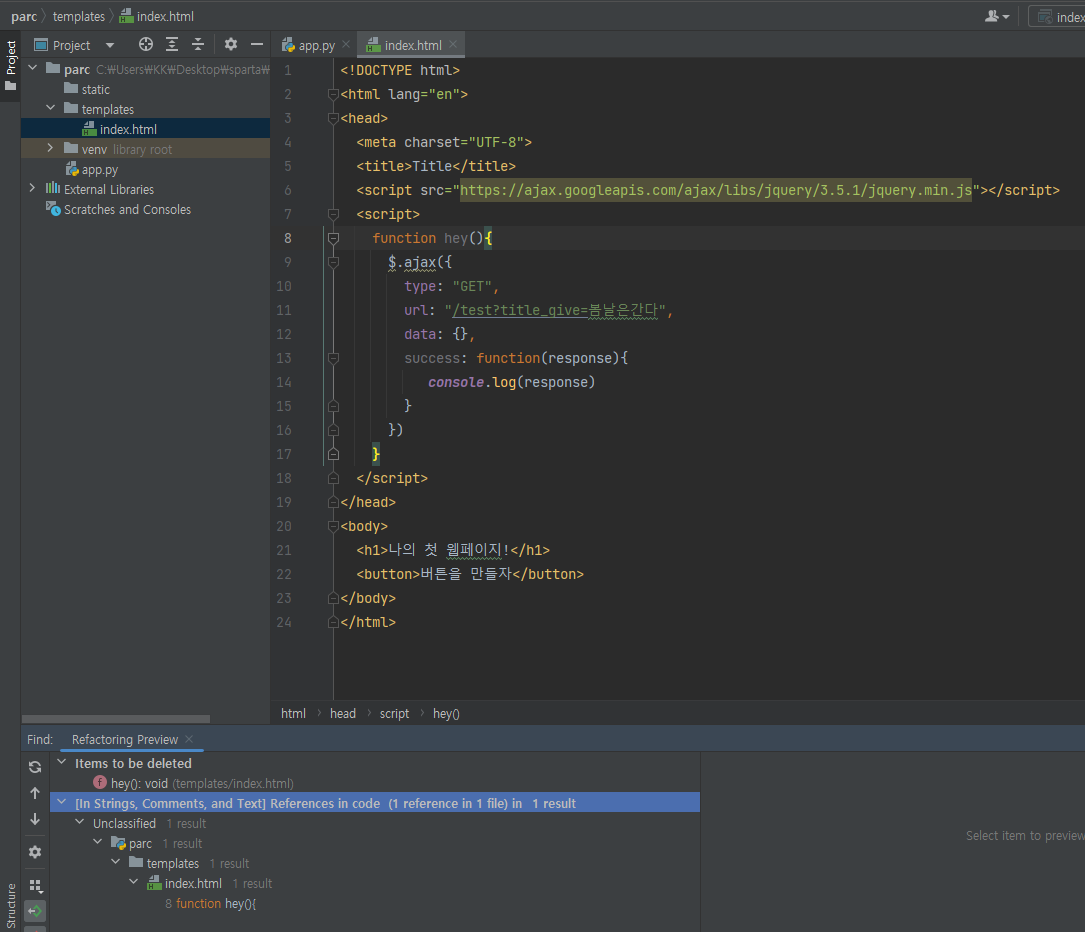Screen dimensions: 1085x932
Task: Open Project panel gear options
Action: point(230,44)
